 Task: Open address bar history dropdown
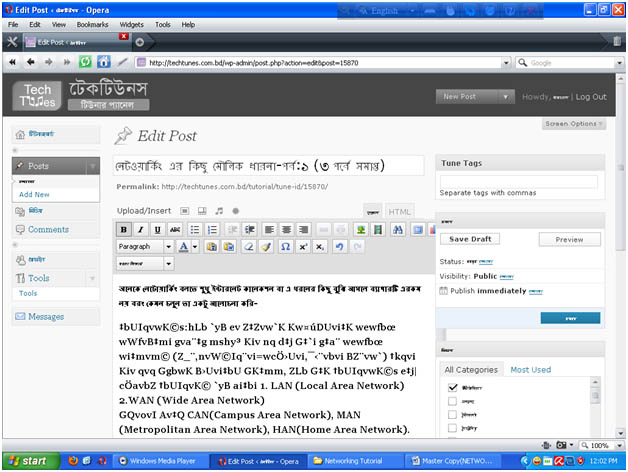(506, 63)
